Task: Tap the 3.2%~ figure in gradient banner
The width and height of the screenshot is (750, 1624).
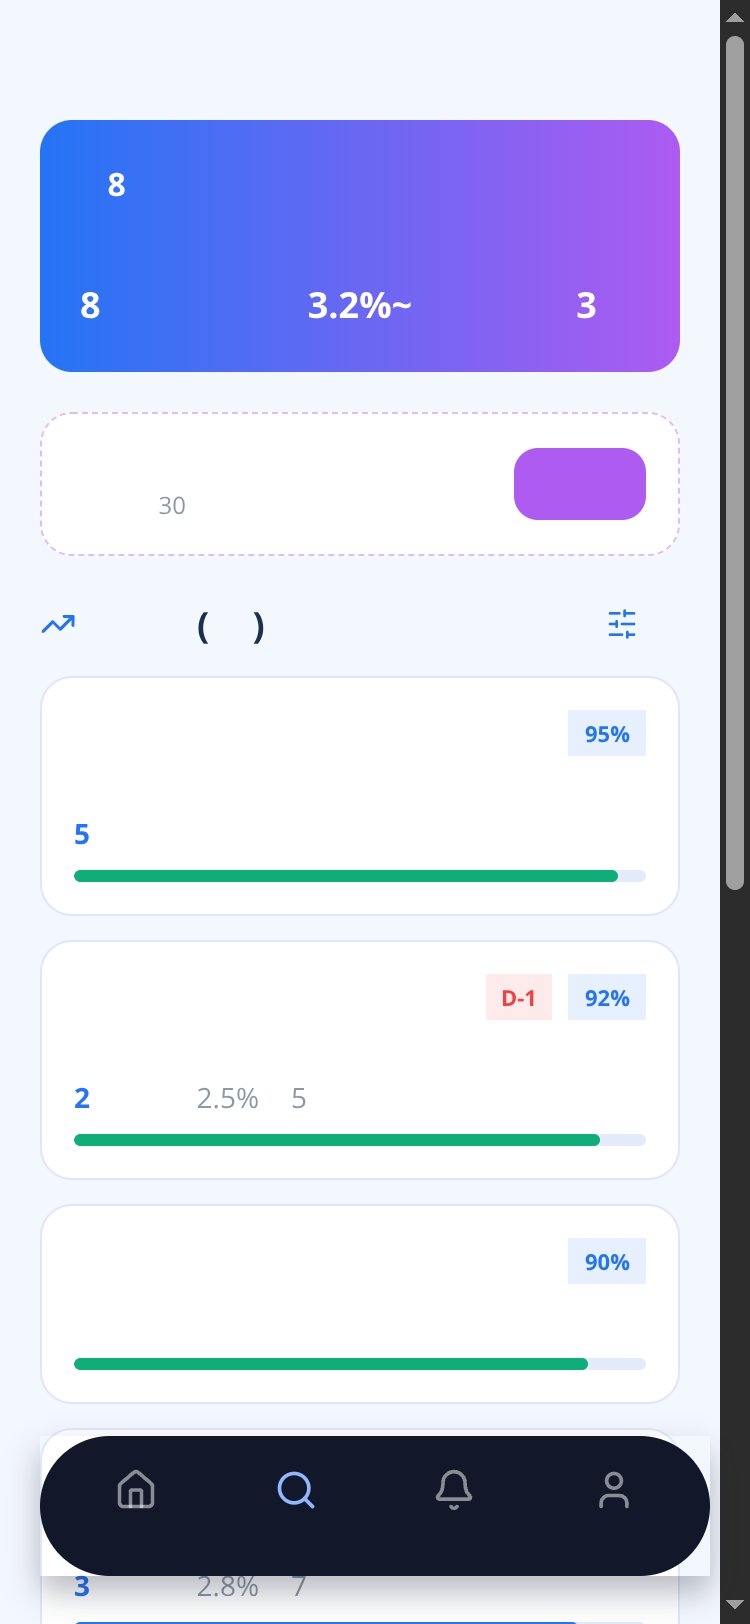Action: 359,305
